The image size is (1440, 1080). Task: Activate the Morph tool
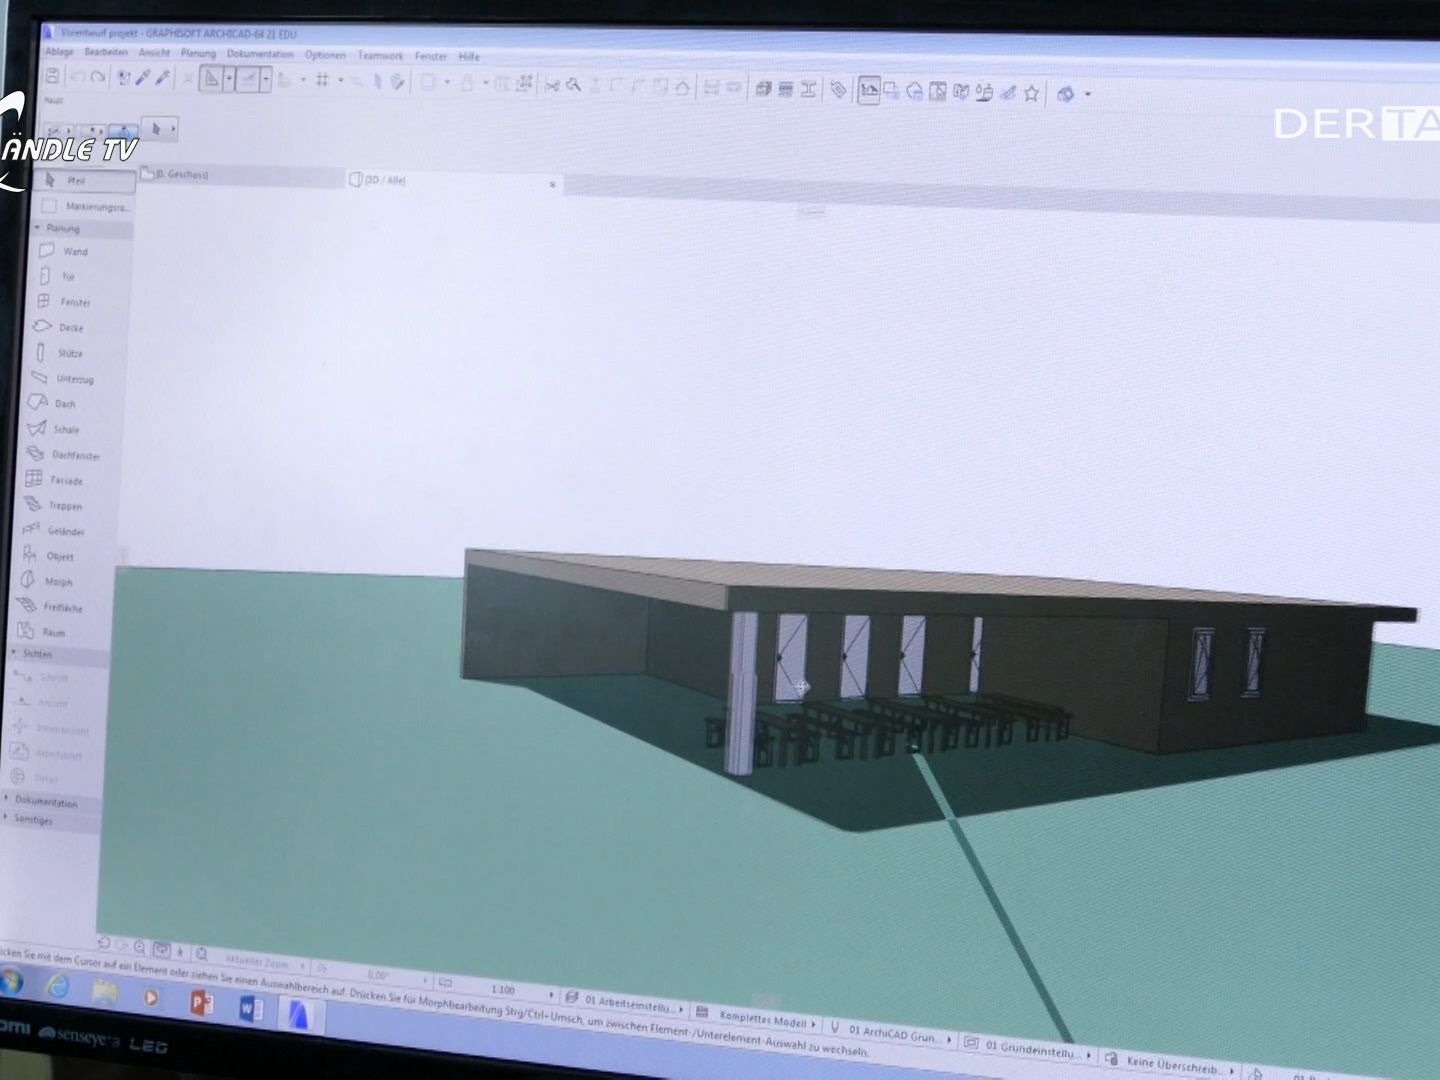[57, 582]
